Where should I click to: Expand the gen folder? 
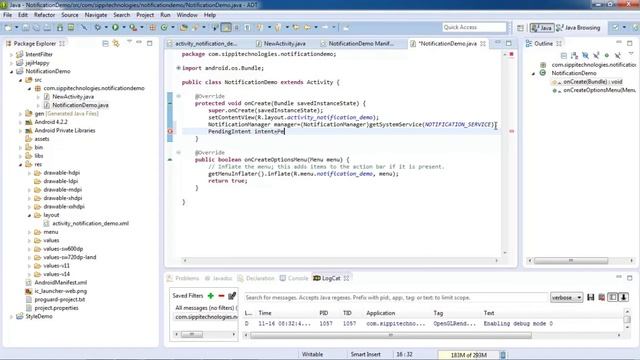[x=20, y=114]
